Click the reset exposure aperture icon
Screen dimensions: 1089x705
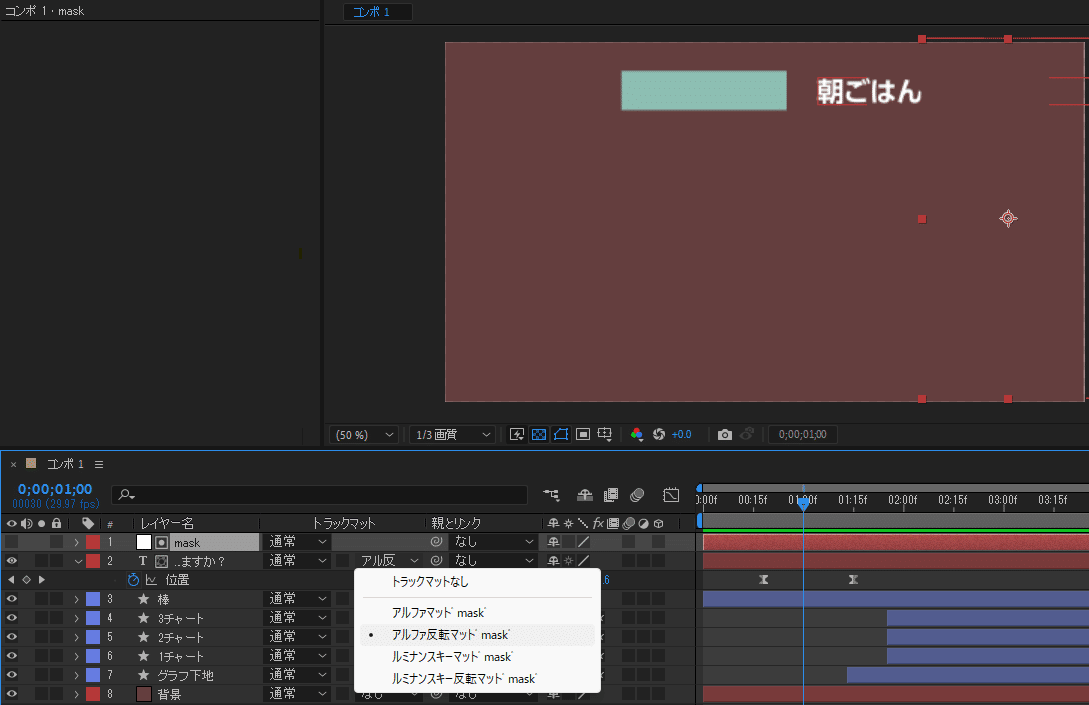point(658,434)
